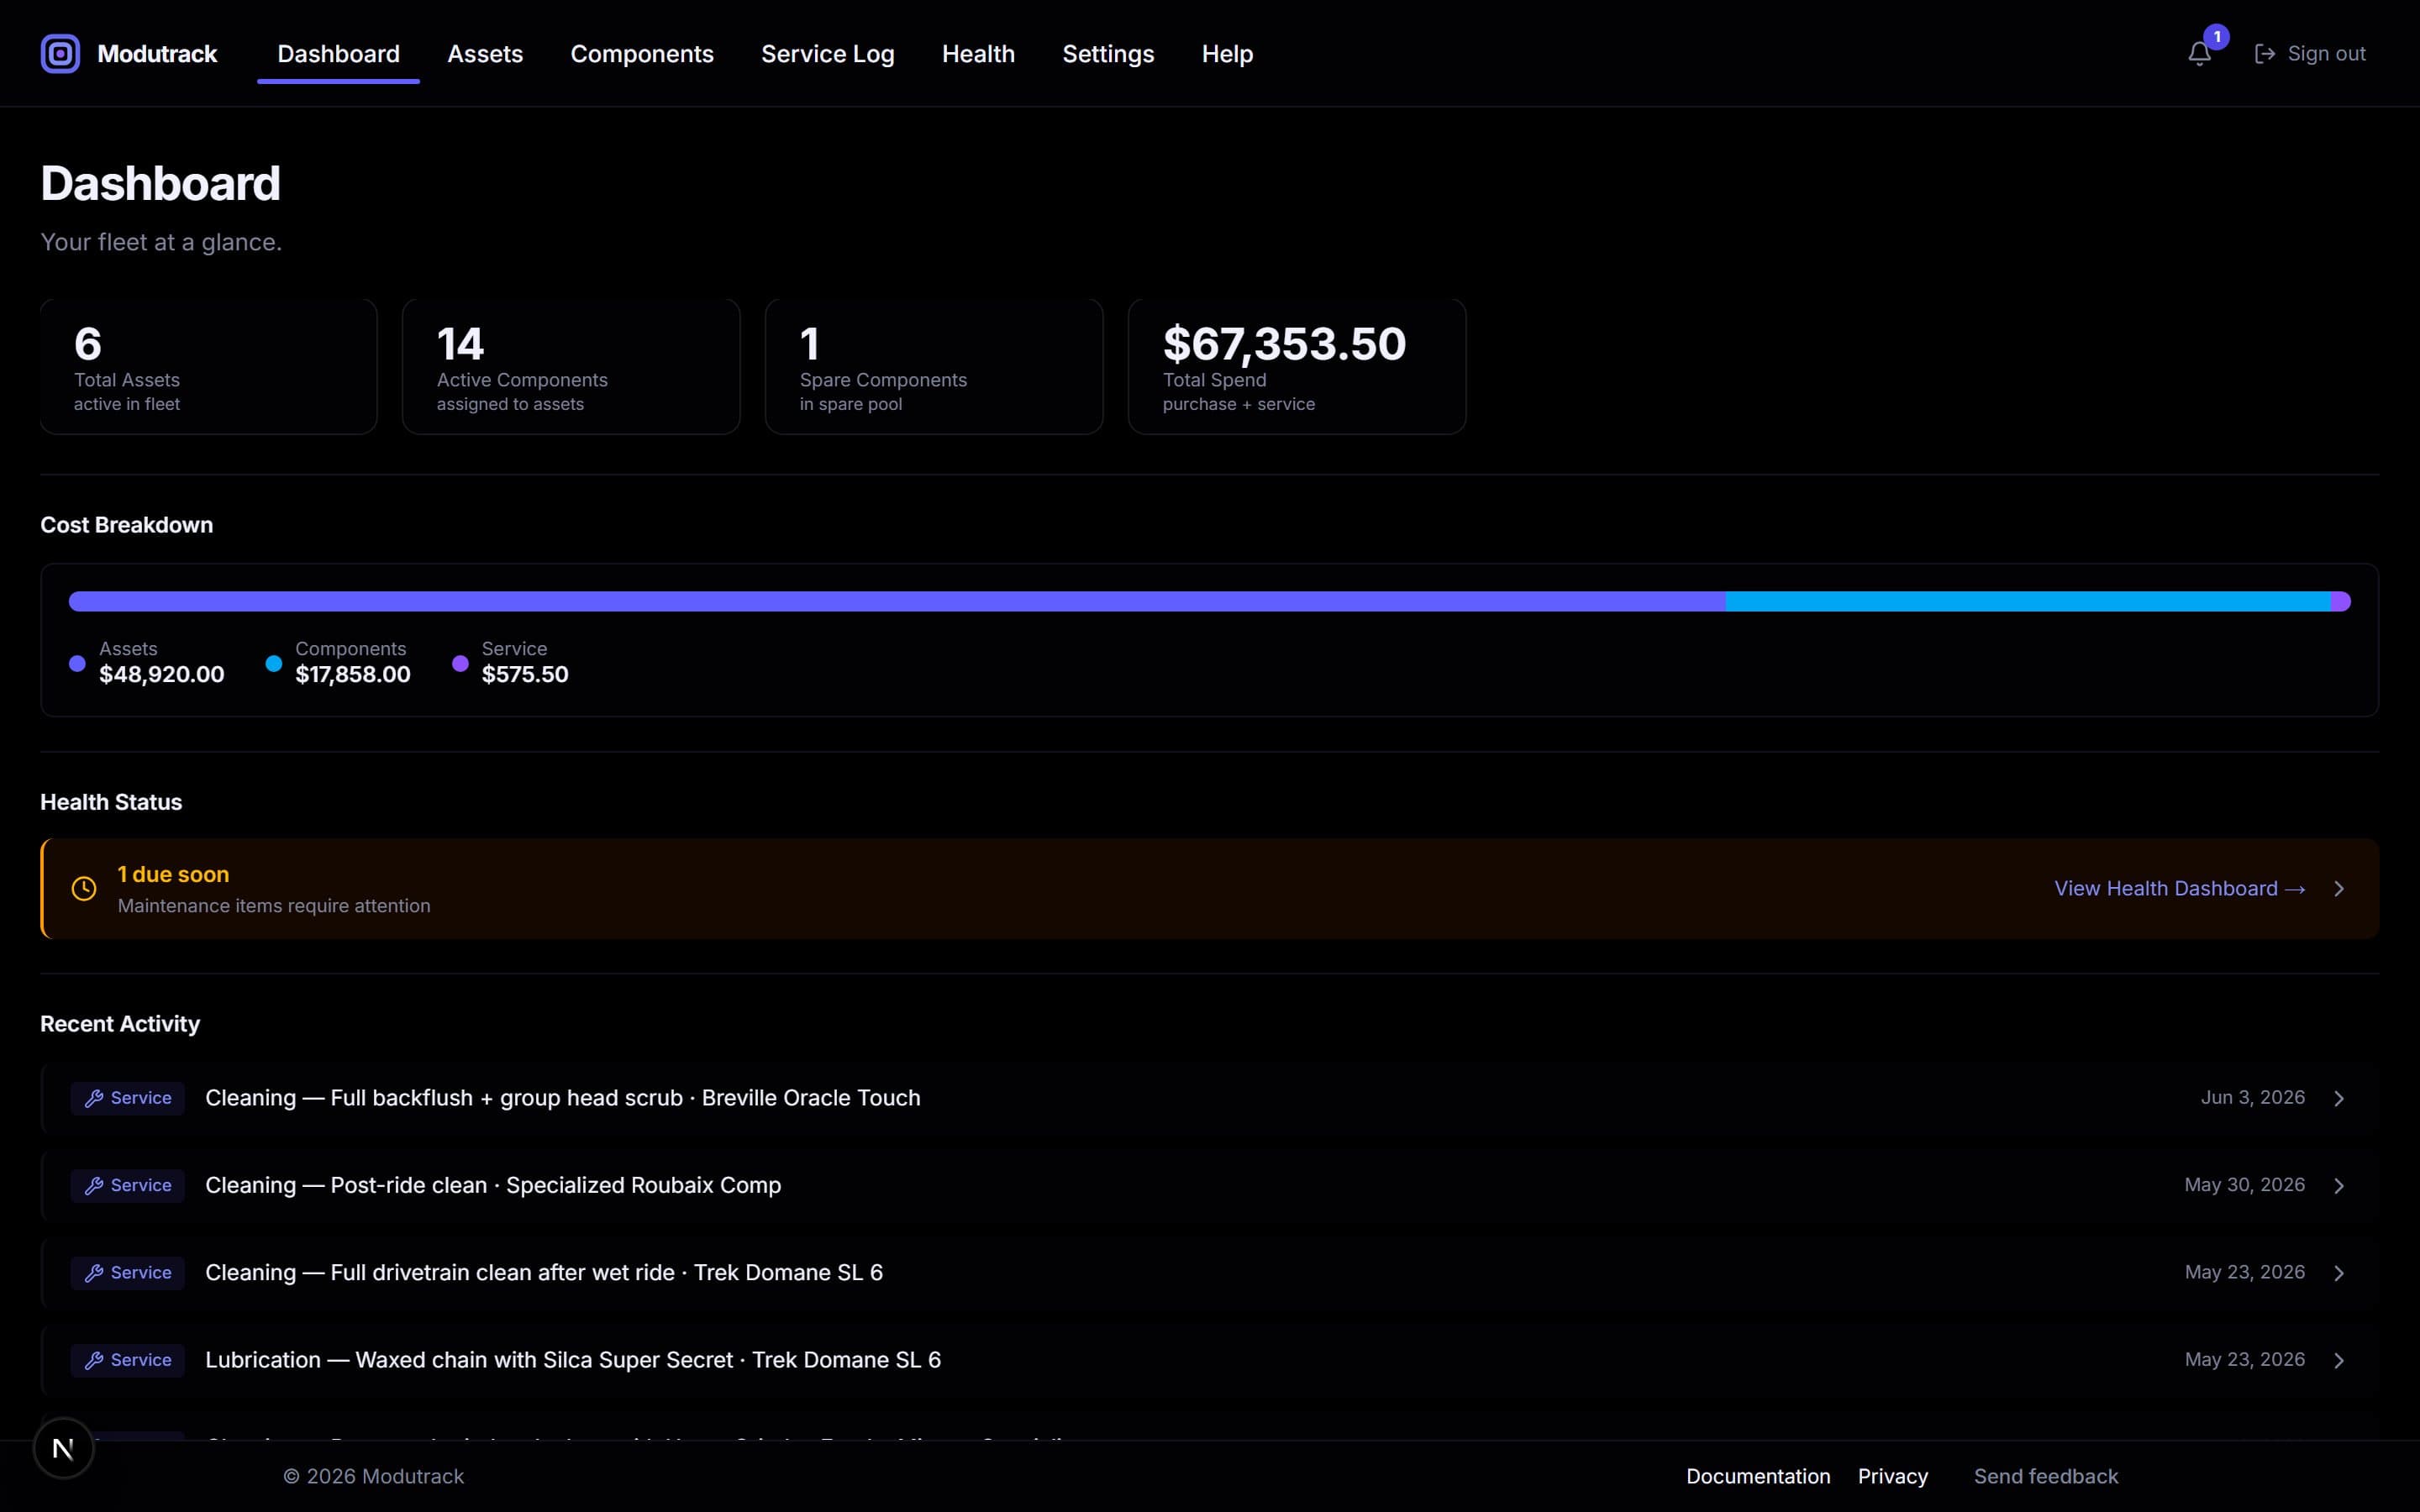Open the Active Components stat card
2420x1512 pixels.
click(571, 366)
